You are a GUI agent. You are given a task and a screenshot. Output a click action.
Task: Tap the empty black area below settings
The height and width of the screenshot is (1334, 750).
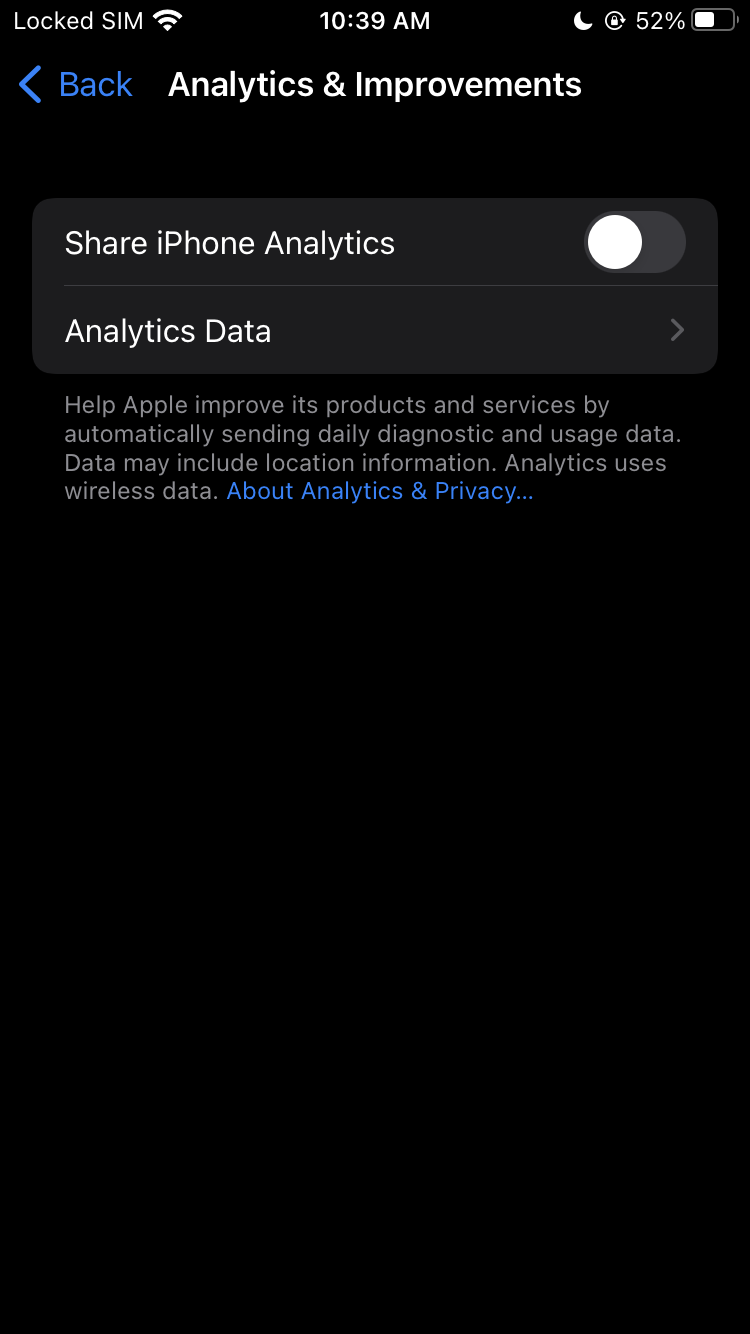pyautogui.click(x=375, y=900)
